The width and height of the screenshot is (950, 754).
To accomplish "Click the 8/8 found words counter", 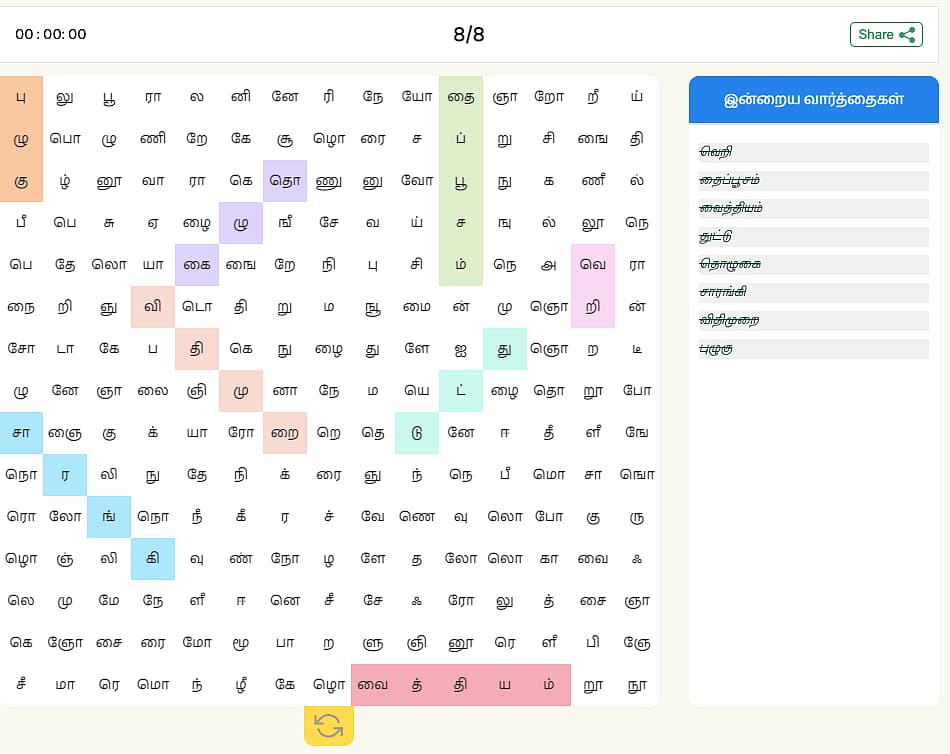I will (468, 34).
